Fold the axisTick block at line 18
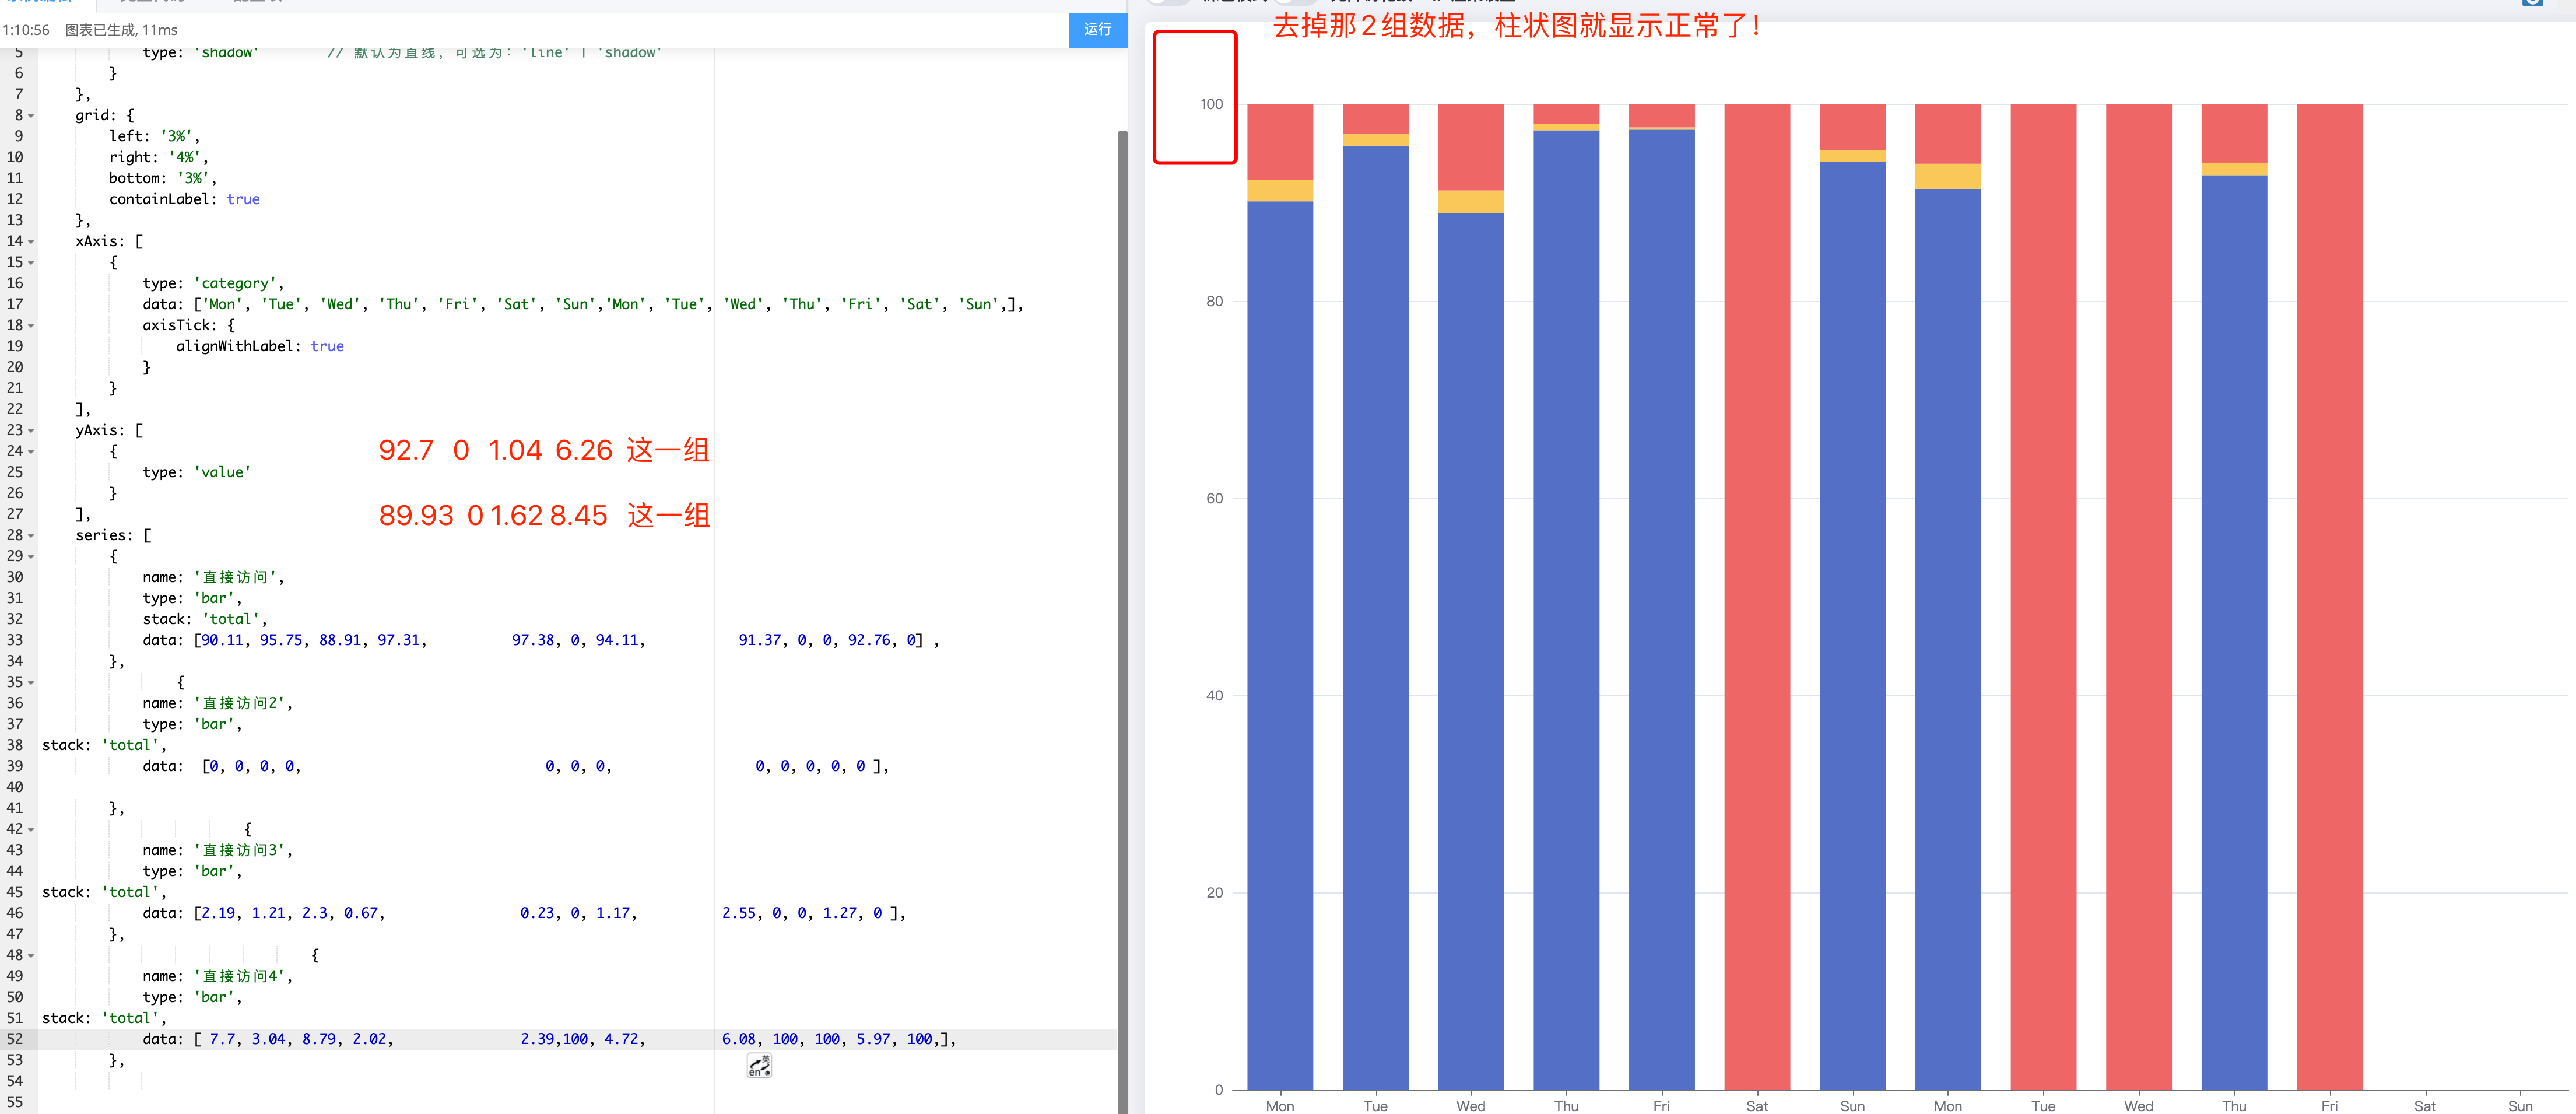2576x1114 pixels. (x=31, y=326)
